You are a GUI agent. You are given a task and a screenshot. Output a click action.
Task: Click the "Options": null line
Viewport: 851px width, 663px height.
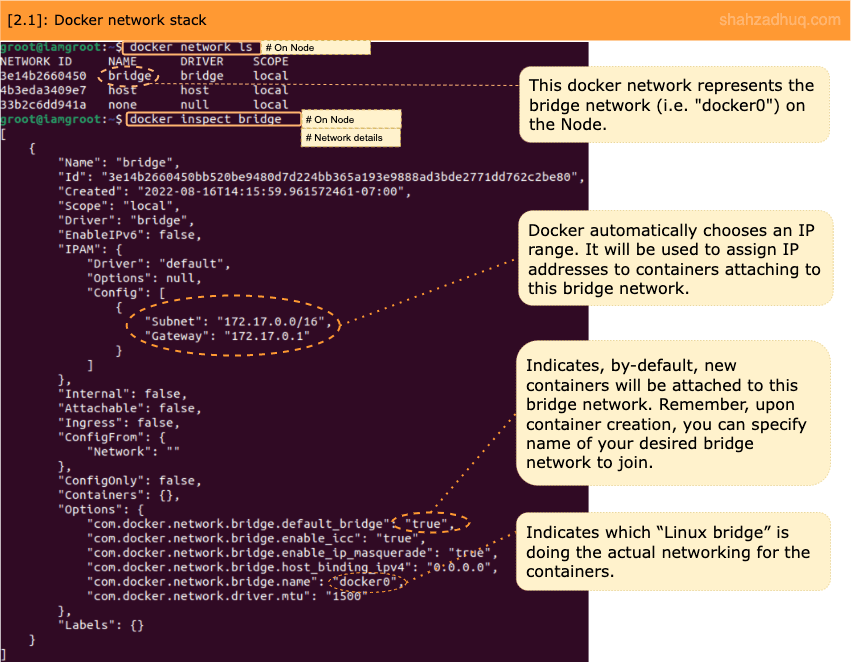tap(144, 278)
